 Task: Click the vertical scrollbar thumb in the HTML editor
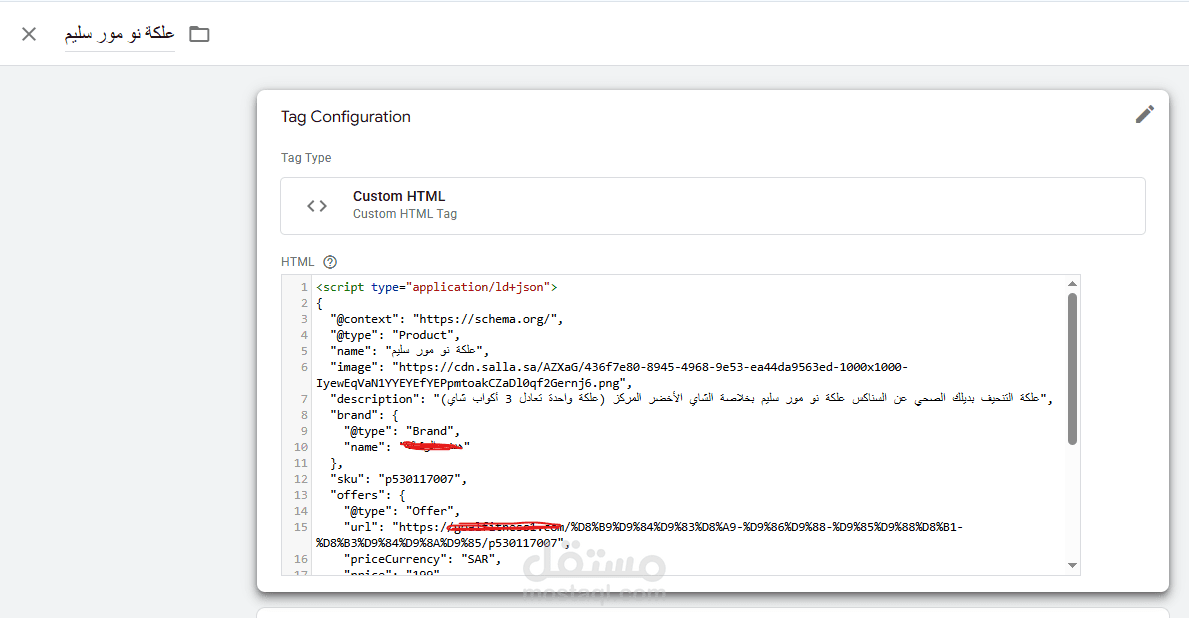click(1072, 369)
